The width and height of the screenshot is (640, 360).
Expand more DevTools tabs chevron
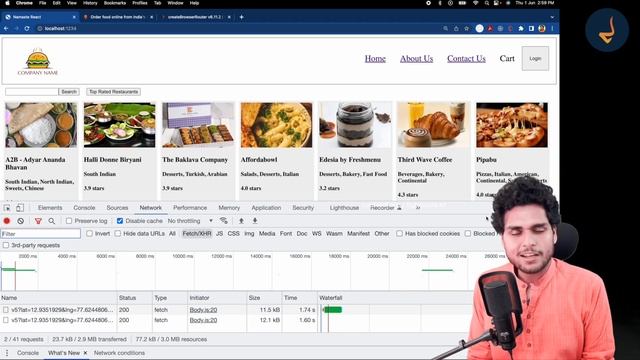pyautogui.click(x=418, y=208)
